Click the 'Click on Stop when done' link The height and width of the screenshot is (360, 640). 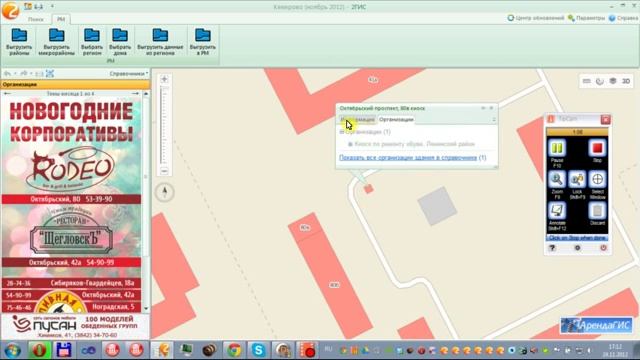click(x=577, y=238)
